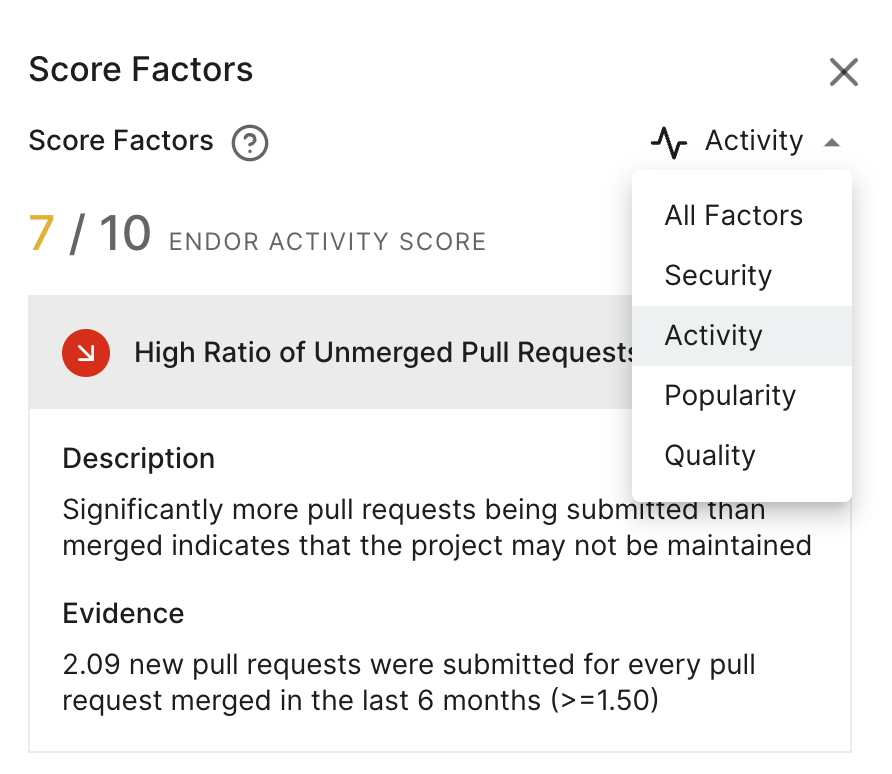Click the help question mark icon
The image size is (892, 774).
[x=250, y=143]
